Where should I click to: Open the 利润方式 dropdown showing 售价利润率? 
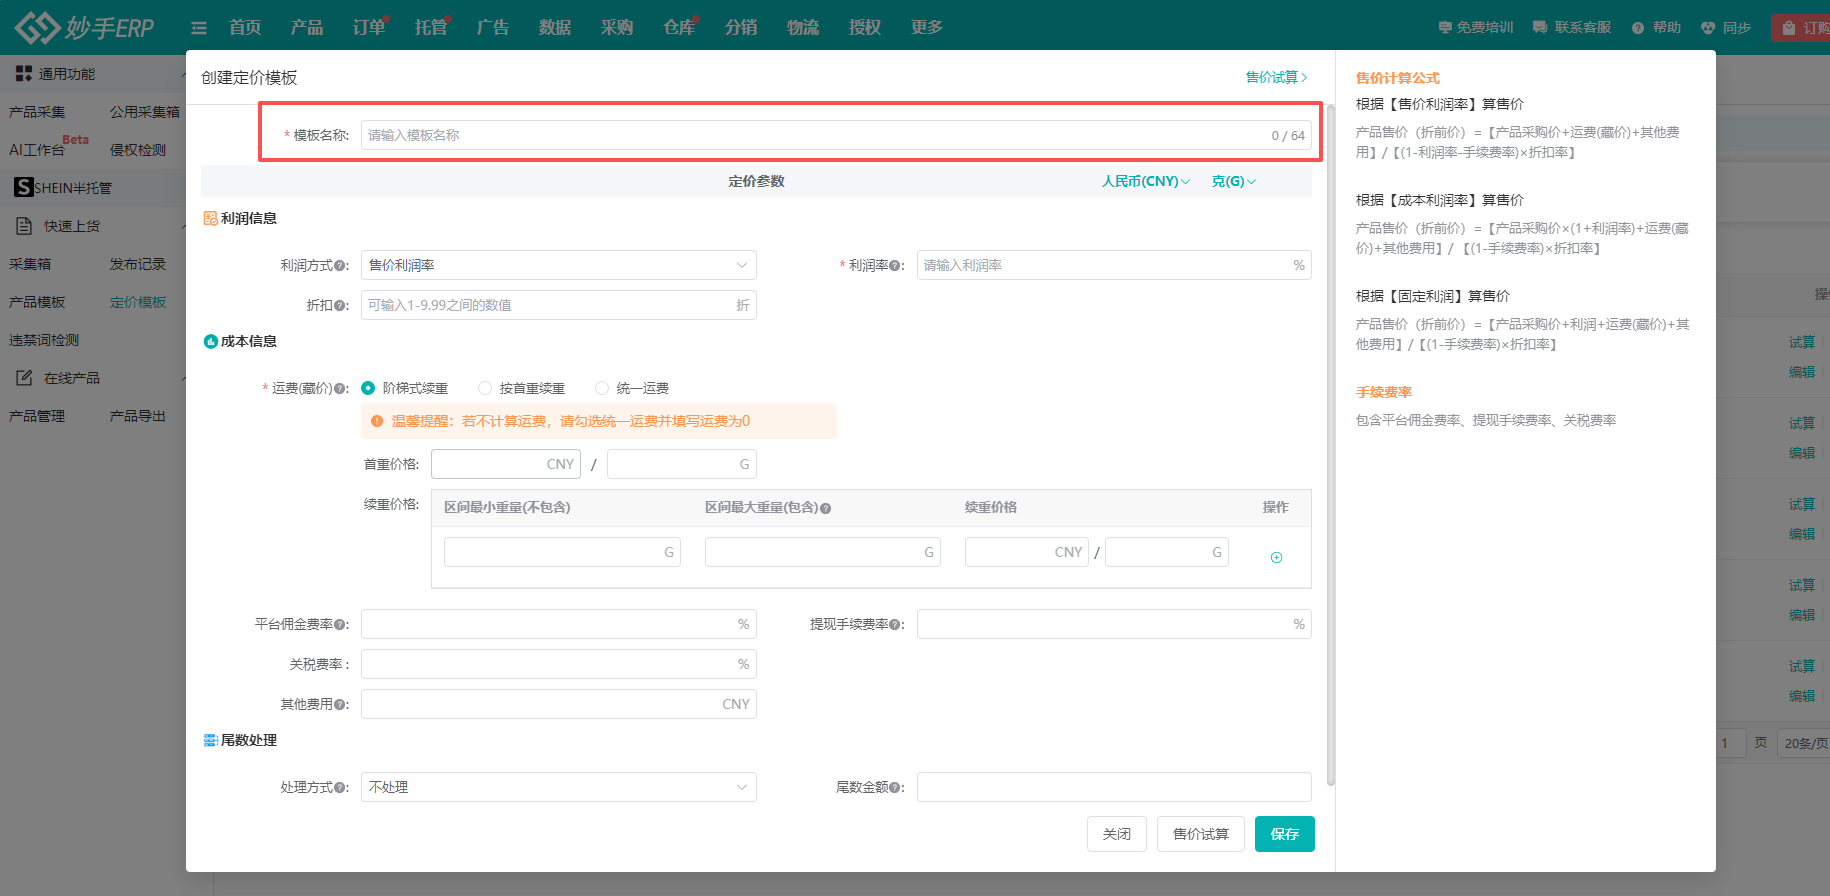pos(558,265)
